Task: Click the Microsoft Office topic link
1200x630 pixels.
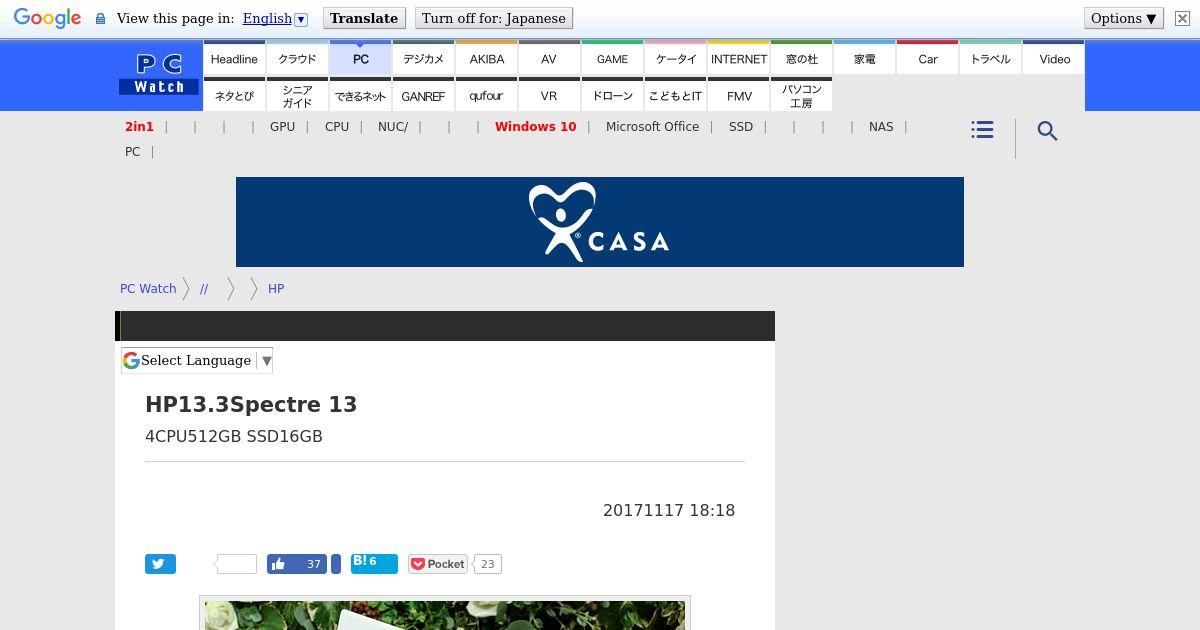Action: coord(652,127)
